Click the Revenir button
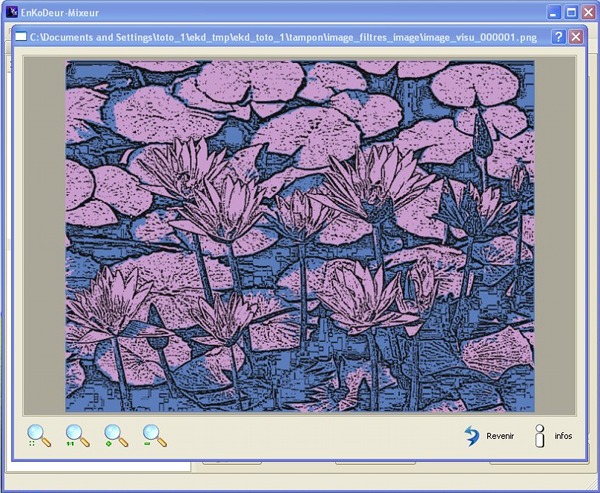Image resolution: width=600 pixels, height=493 pixels. [489, 436]
